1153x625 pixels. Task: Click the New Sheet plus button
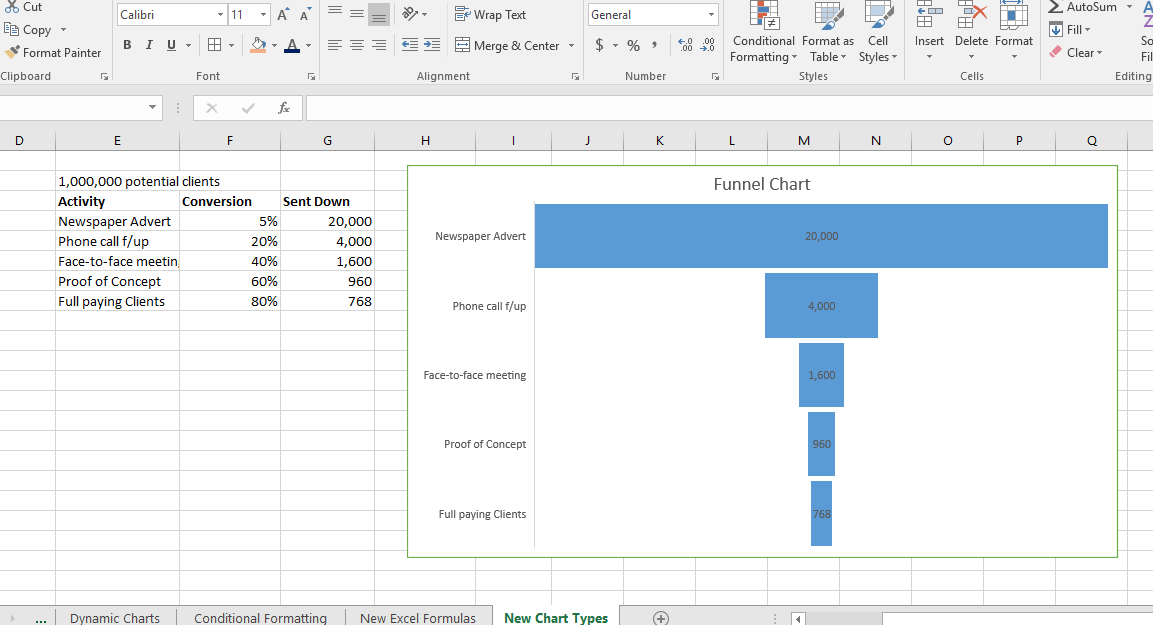(659, 617)
